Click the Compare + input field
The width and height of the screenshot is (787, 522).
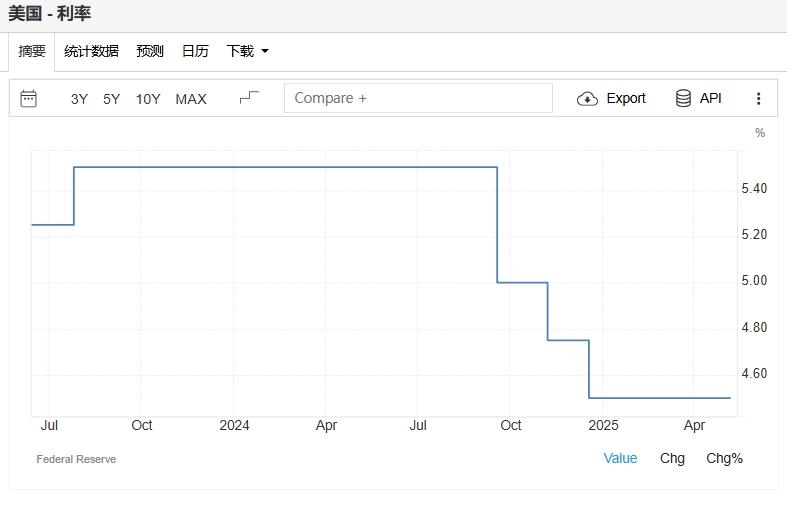pyautogui.click(x=418, y=98)
